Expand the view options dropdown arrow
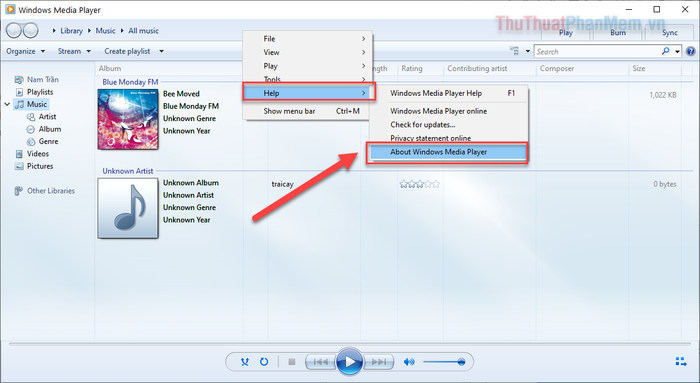 (x=527, y=51)
